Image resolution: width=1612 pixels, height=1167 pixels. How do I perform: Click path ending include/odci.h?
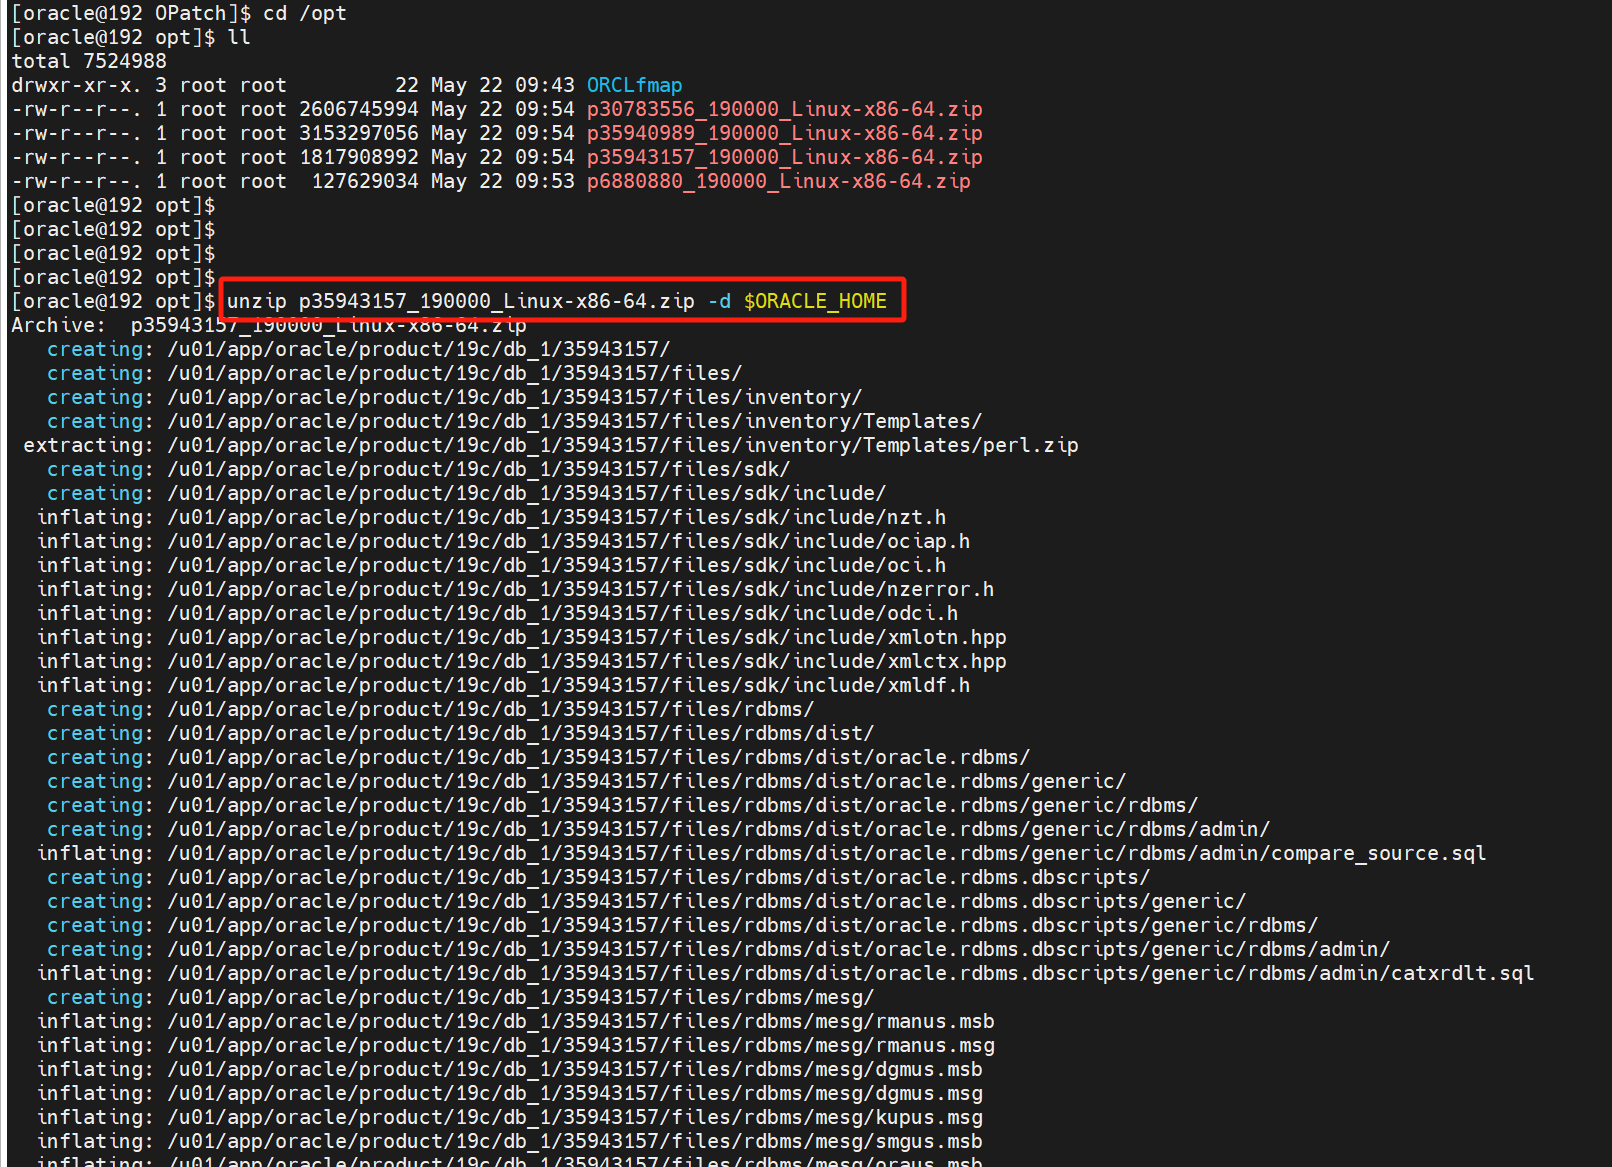click(563, 613)
